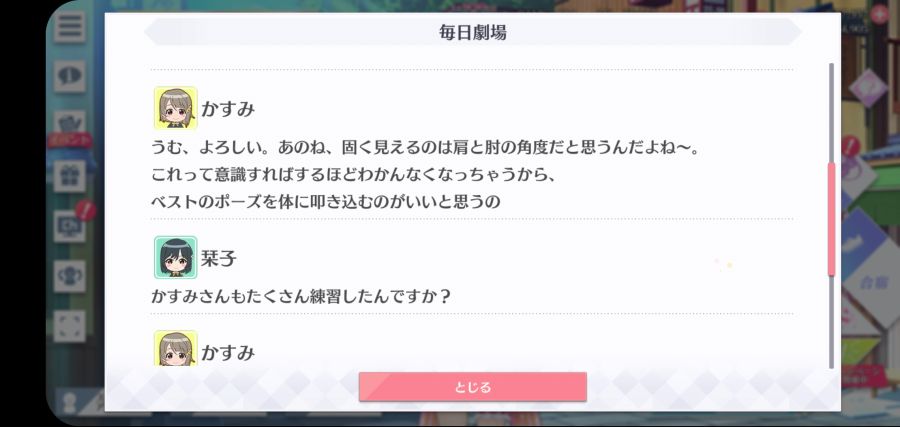
Task: Click the scrollbar track below the thumb
Action: [831, 323]
